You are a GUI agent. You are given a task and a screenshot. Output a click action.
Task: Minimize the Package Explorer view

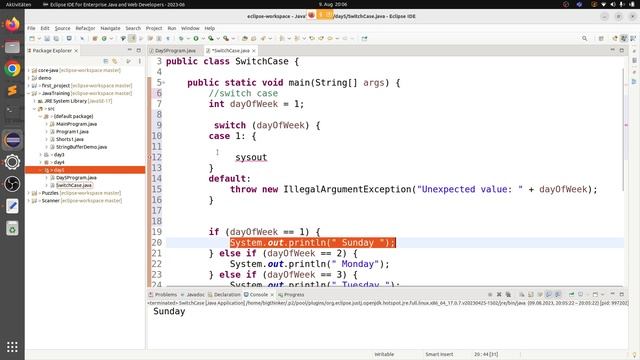point(129,50)
